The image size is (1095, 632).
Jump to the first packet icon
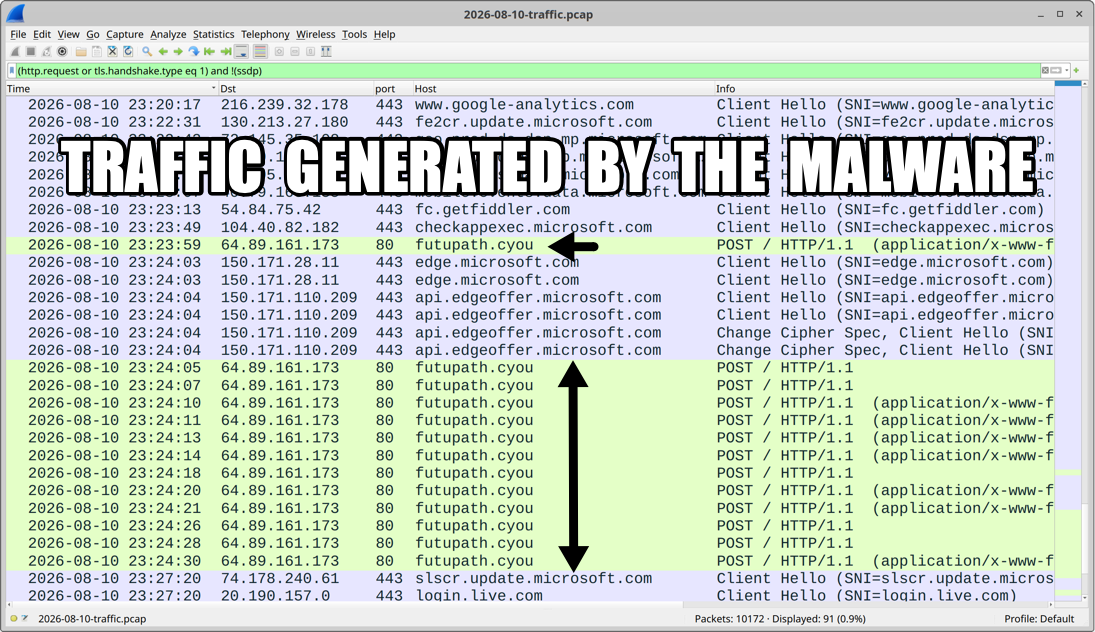tap(210, 52)
